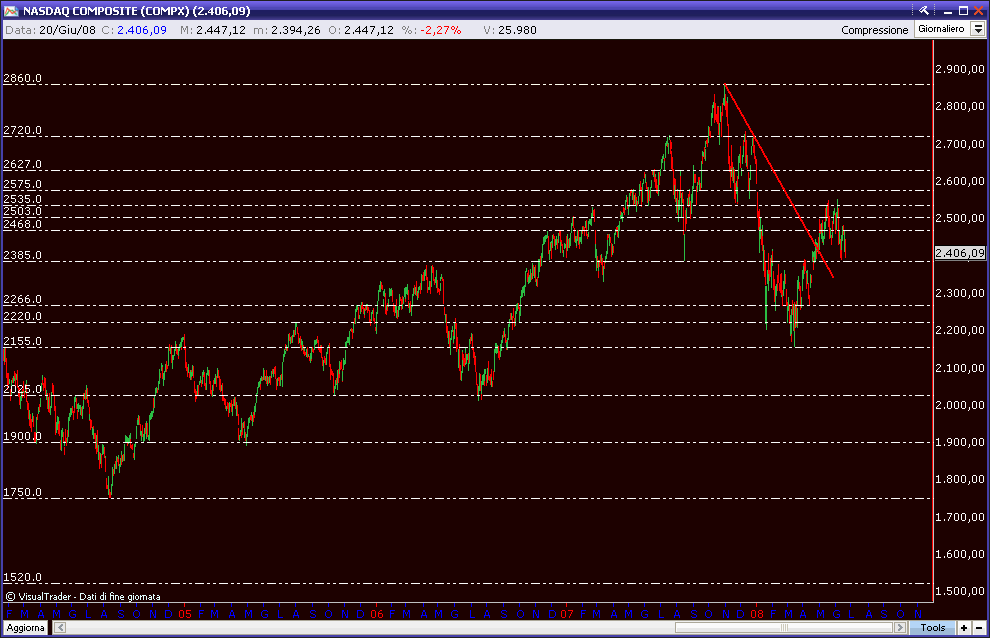
Task: Click the Compressione dropdown arrow
Action: 977,30
